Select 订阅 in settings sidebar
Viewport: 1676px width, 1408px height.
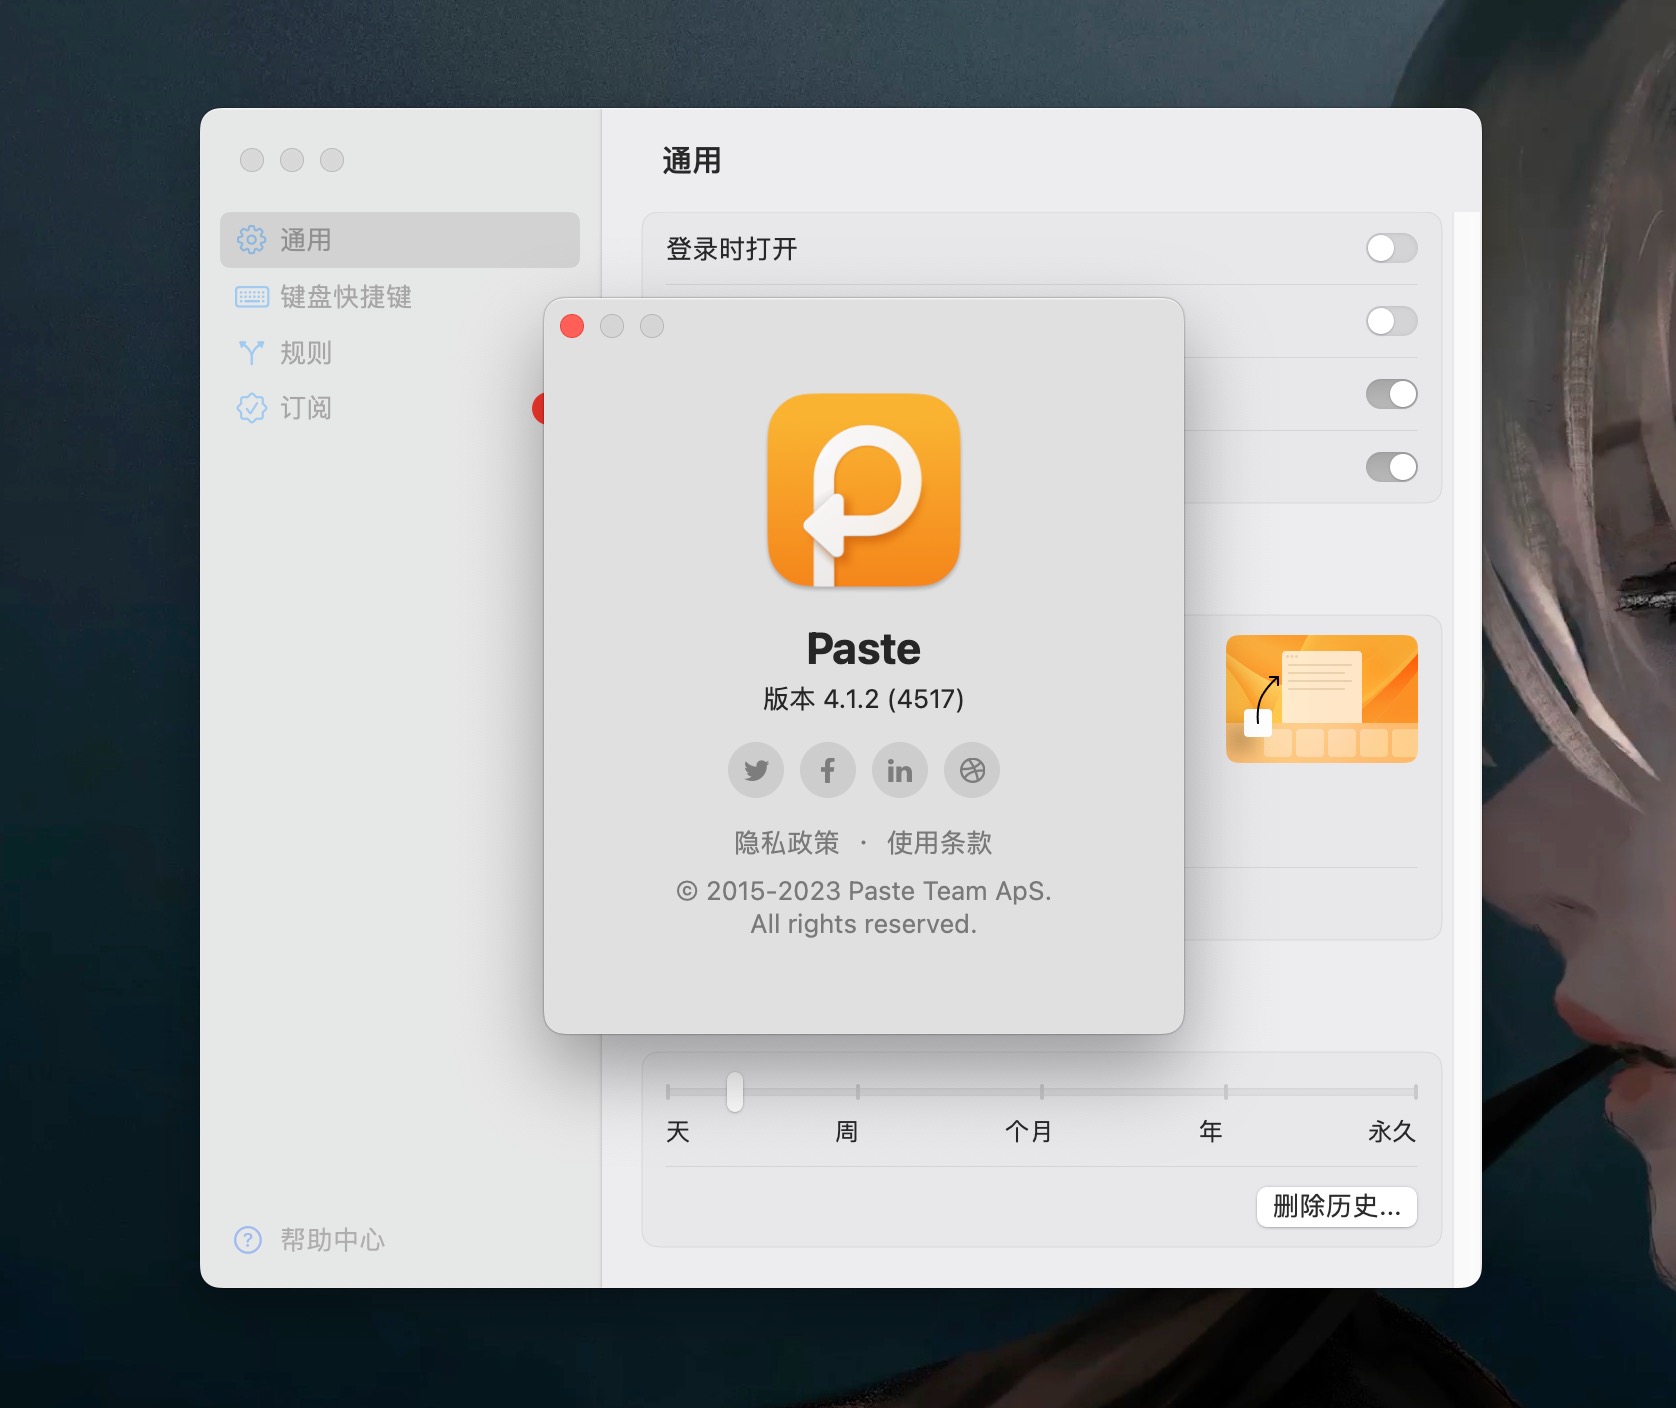pyautogui.click(x=400, y=408)
